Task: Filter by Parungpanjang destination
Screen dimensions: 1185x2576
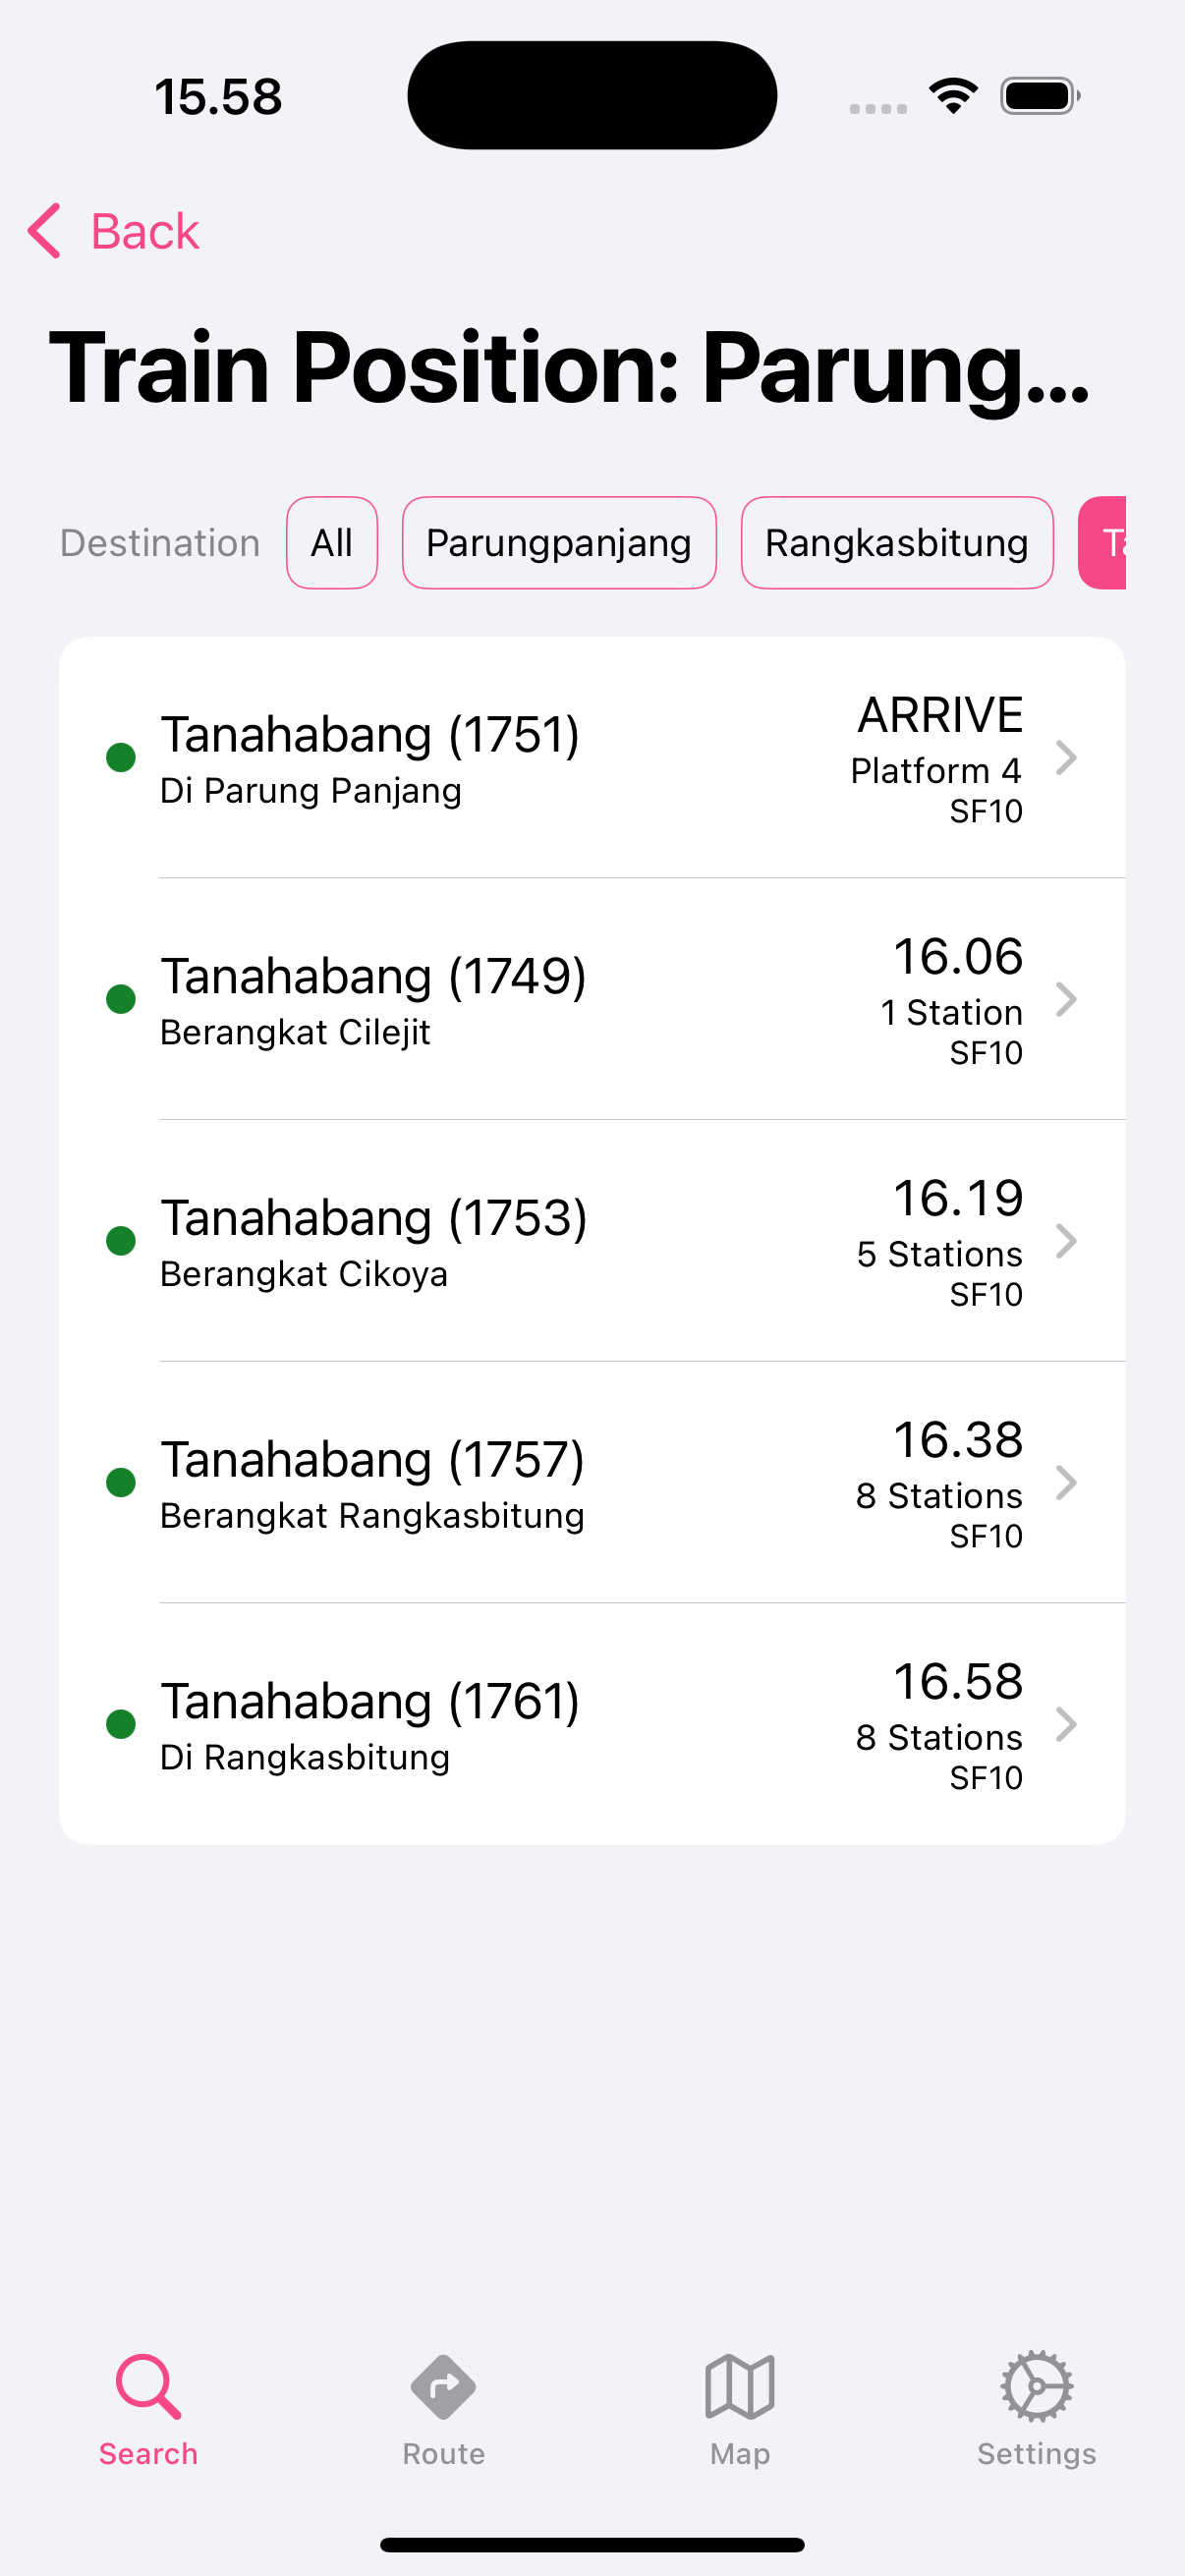Action: (x=559, y=543)
